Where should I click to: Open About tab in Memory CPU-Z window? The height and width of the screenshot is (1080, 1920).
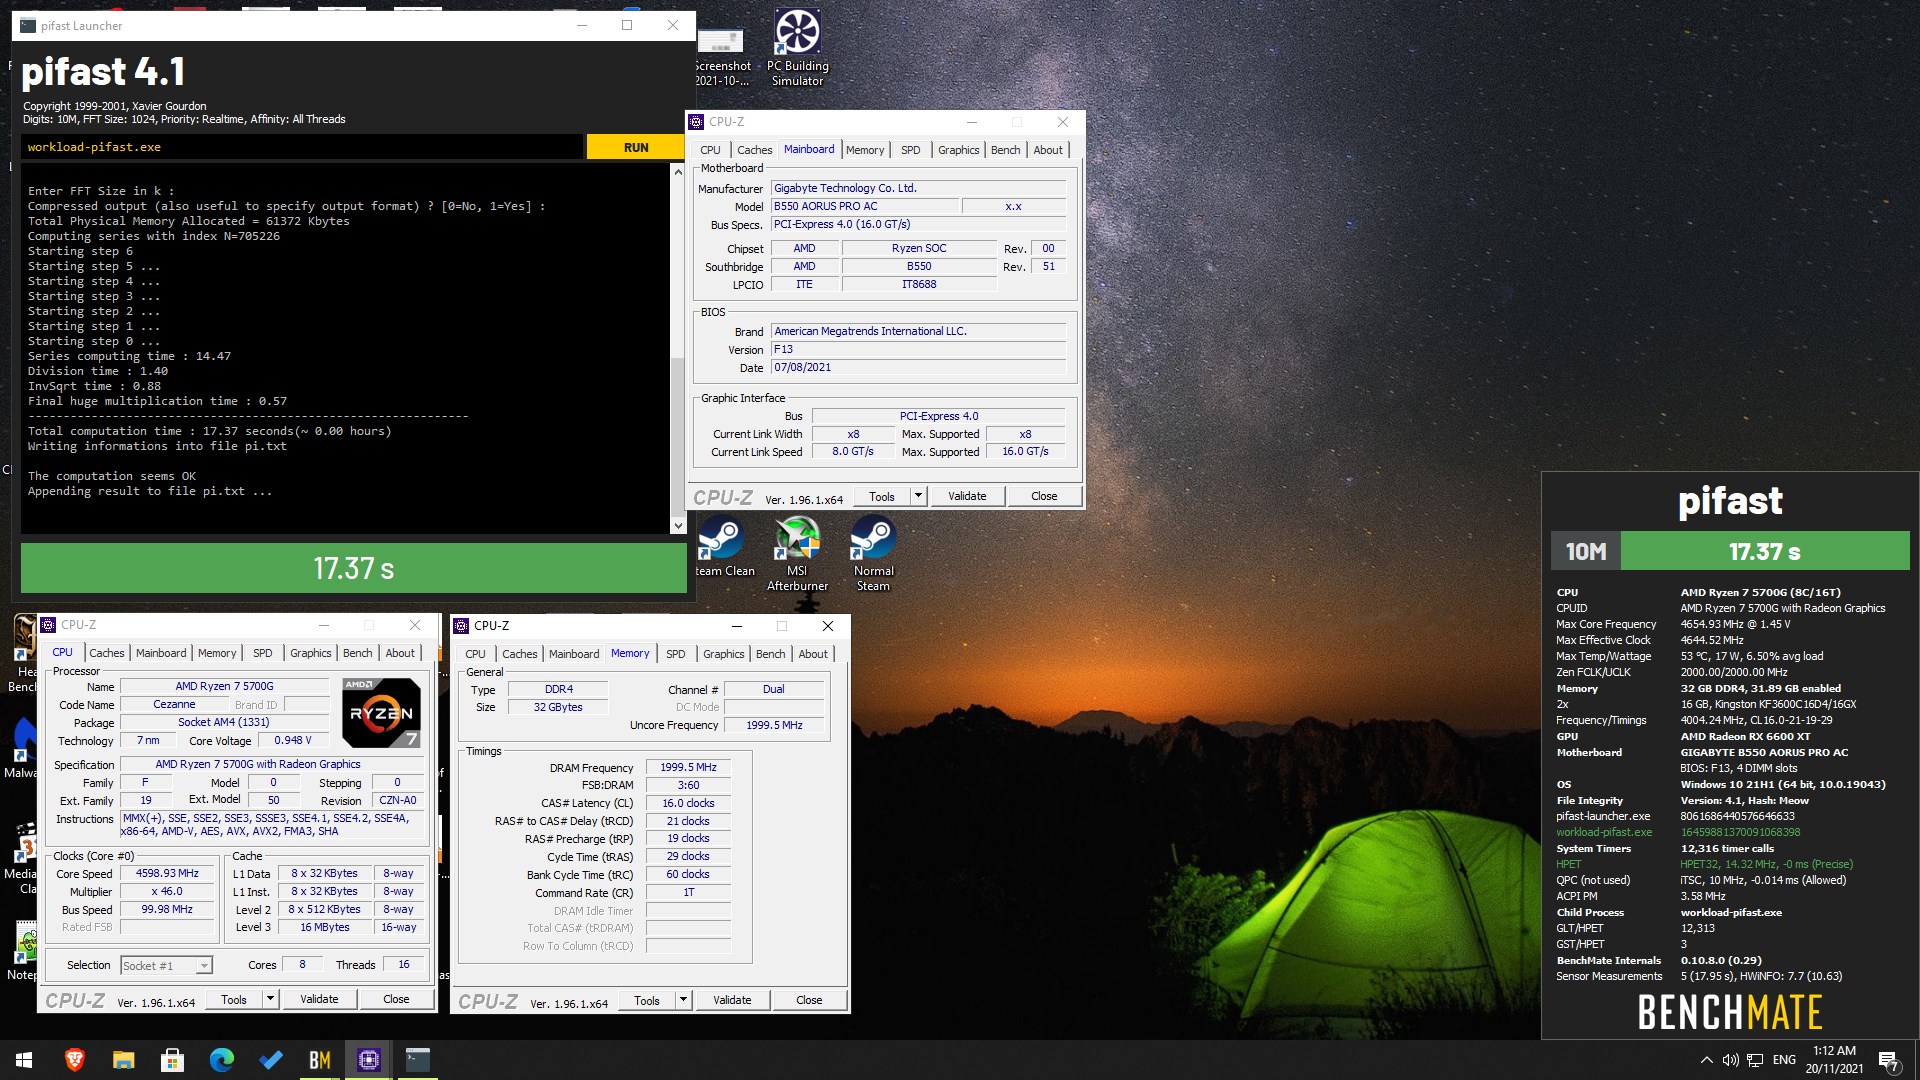pos(813,654)
